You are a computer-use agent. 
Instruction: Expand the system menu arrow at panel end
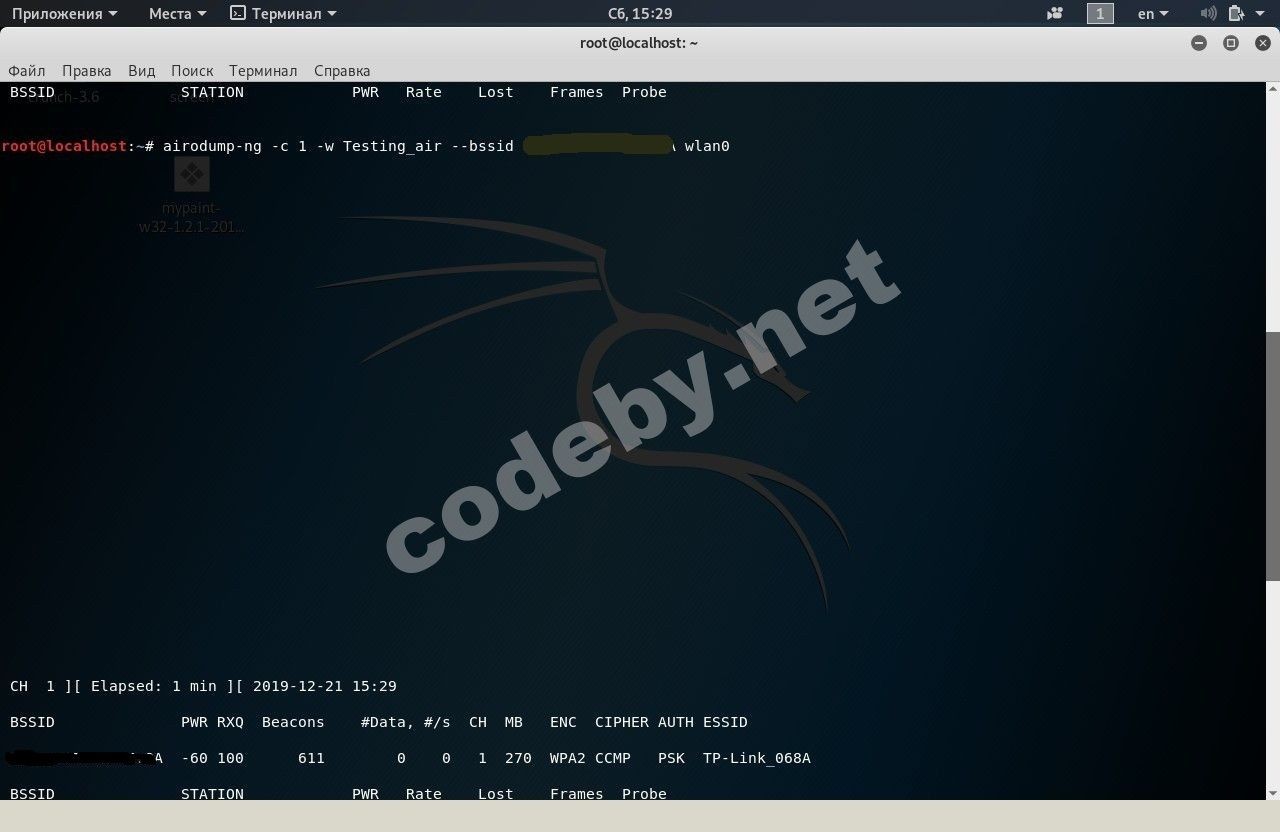pos(1262,13)
